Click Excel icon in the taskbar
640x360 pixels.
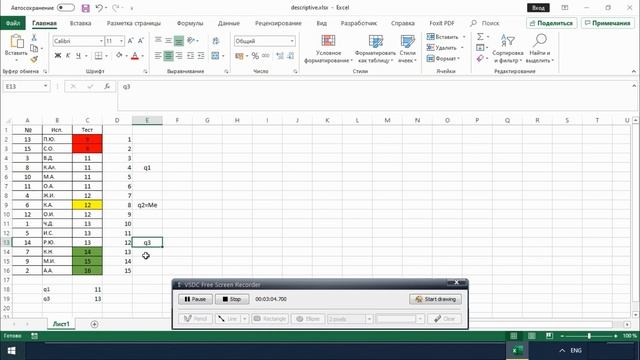pos(517,351)
